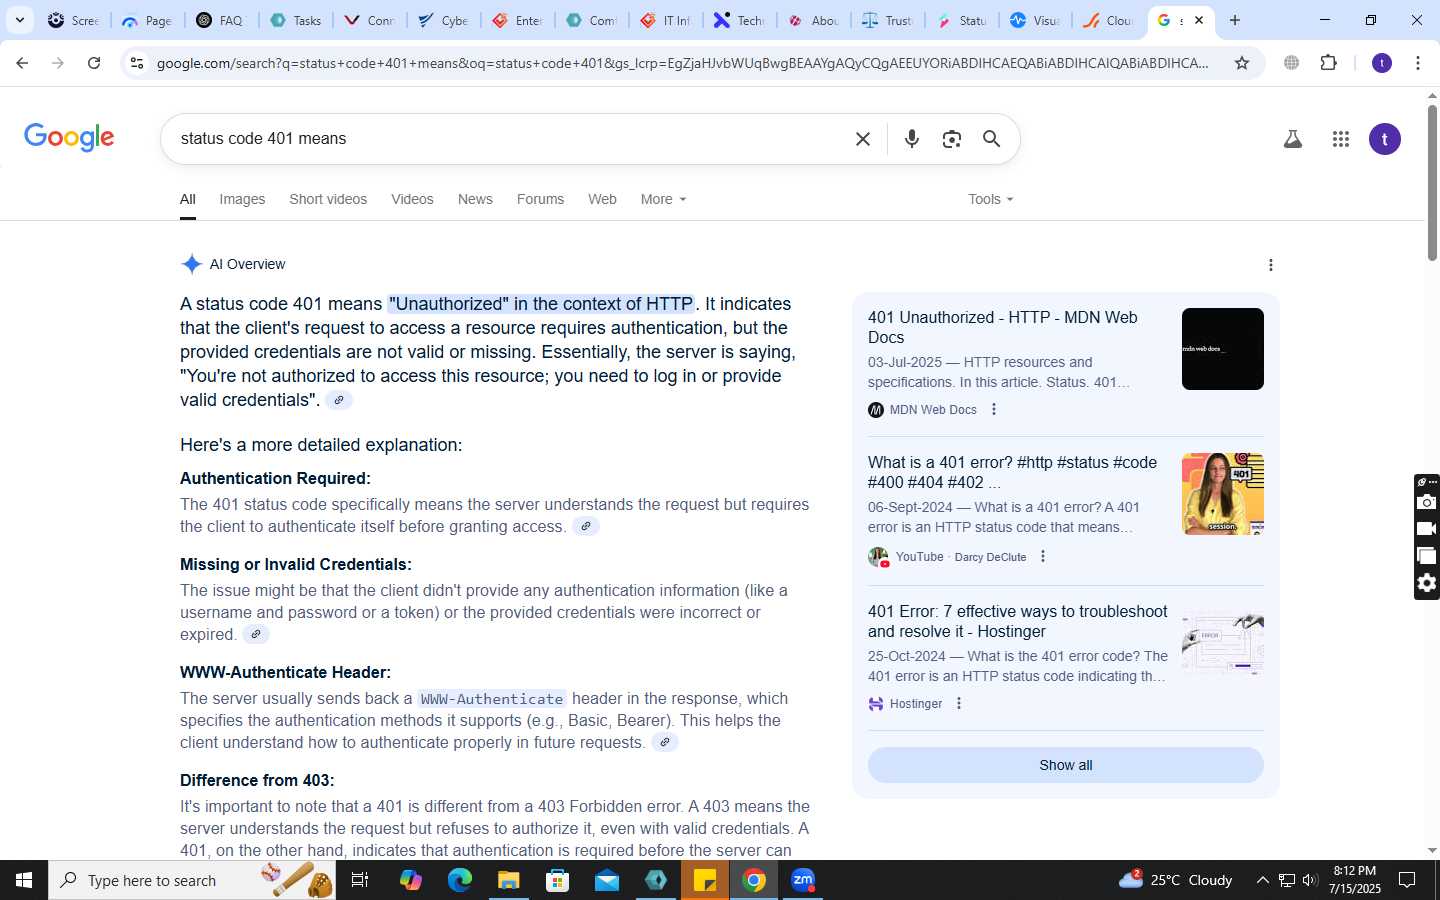Viewport: 1440px width, 900px height.
Task: Reload the current page
Action: click(x=94, y=63)
